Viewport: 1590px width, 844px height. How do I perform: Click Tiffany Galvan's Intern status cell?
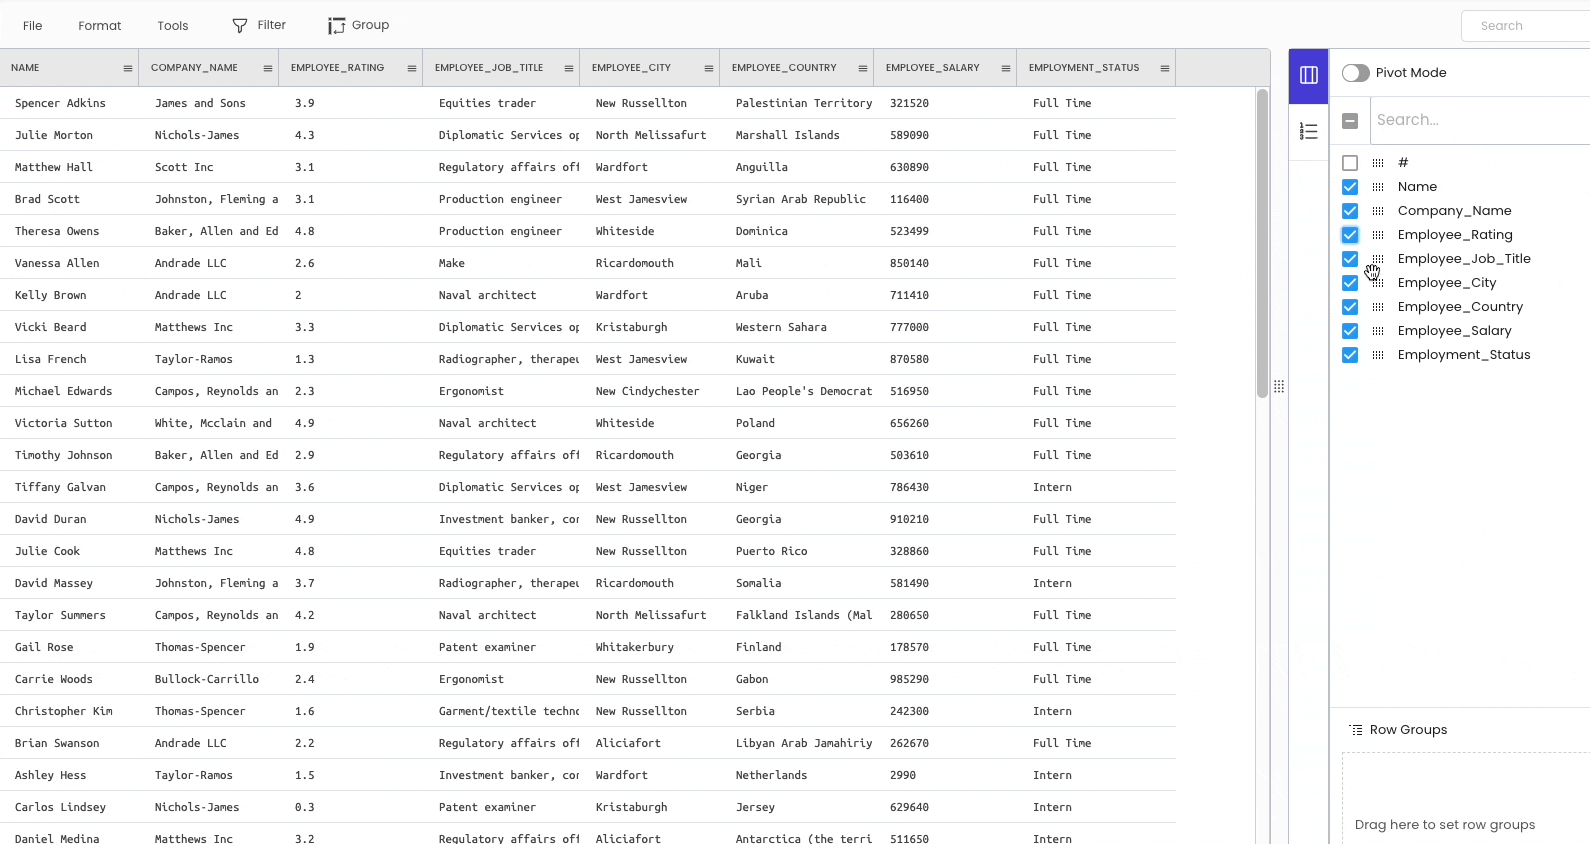point(1096,487)
